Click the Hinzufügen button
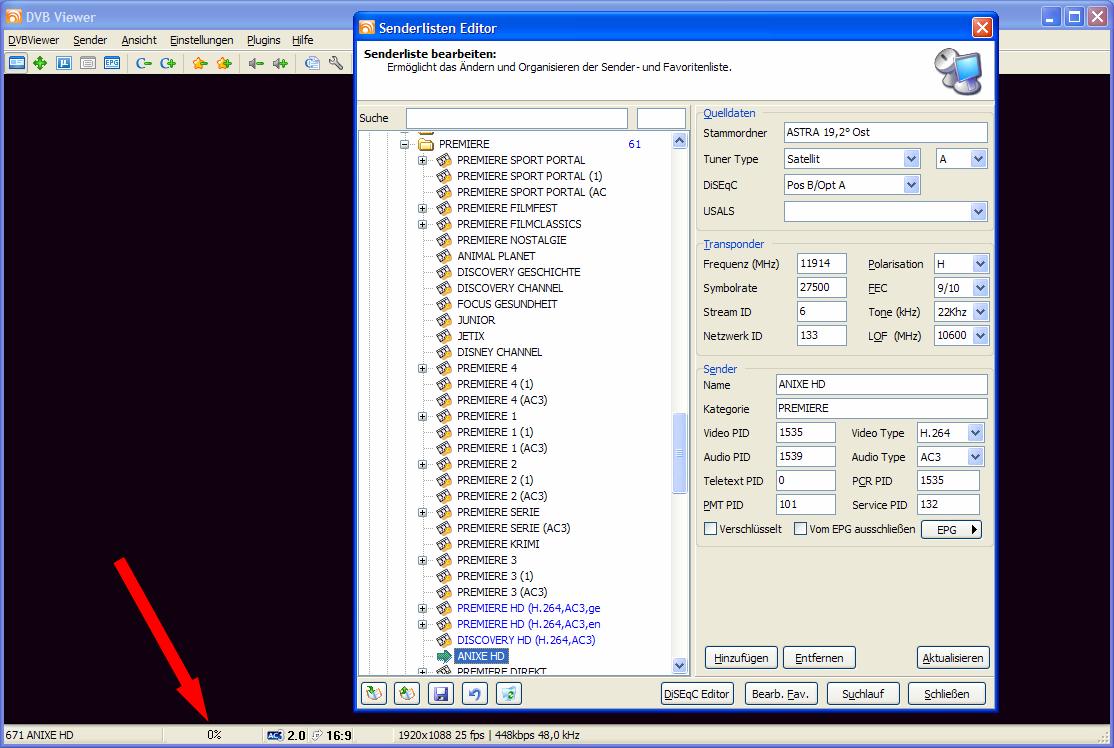Screen dimensions: 1114x748 point(741,658)
